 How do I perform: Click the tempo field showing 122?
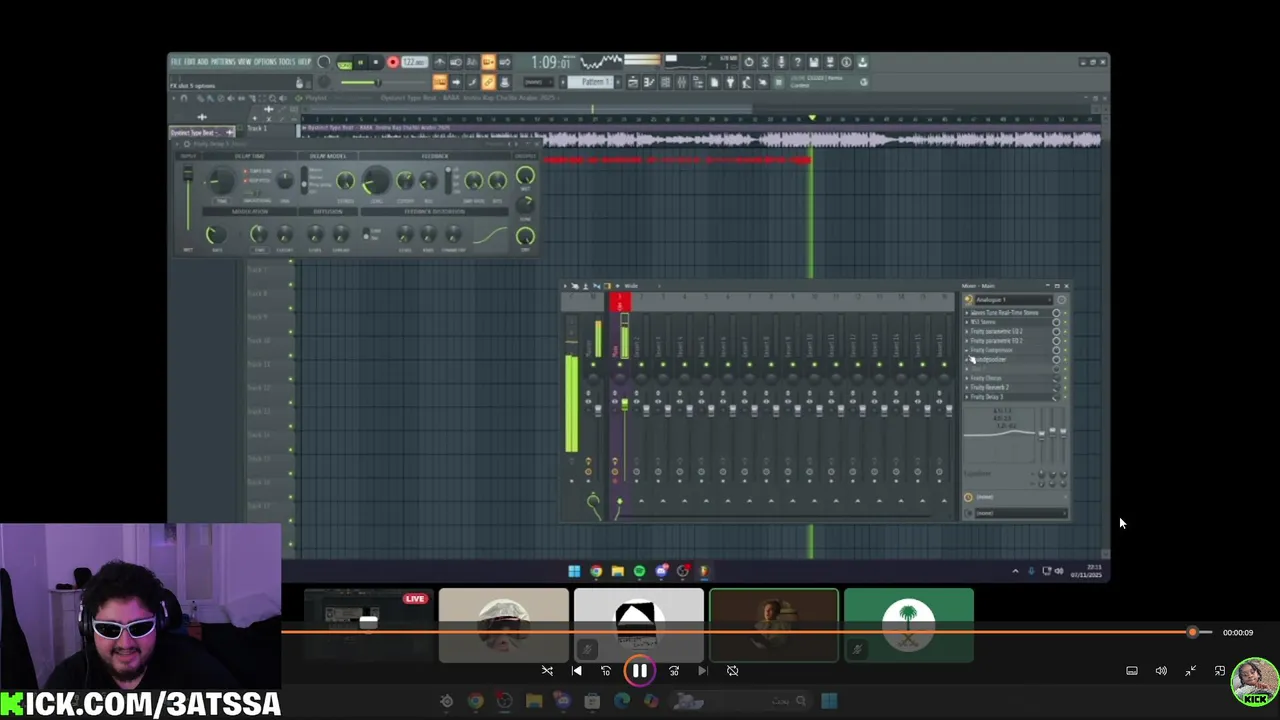413,62
